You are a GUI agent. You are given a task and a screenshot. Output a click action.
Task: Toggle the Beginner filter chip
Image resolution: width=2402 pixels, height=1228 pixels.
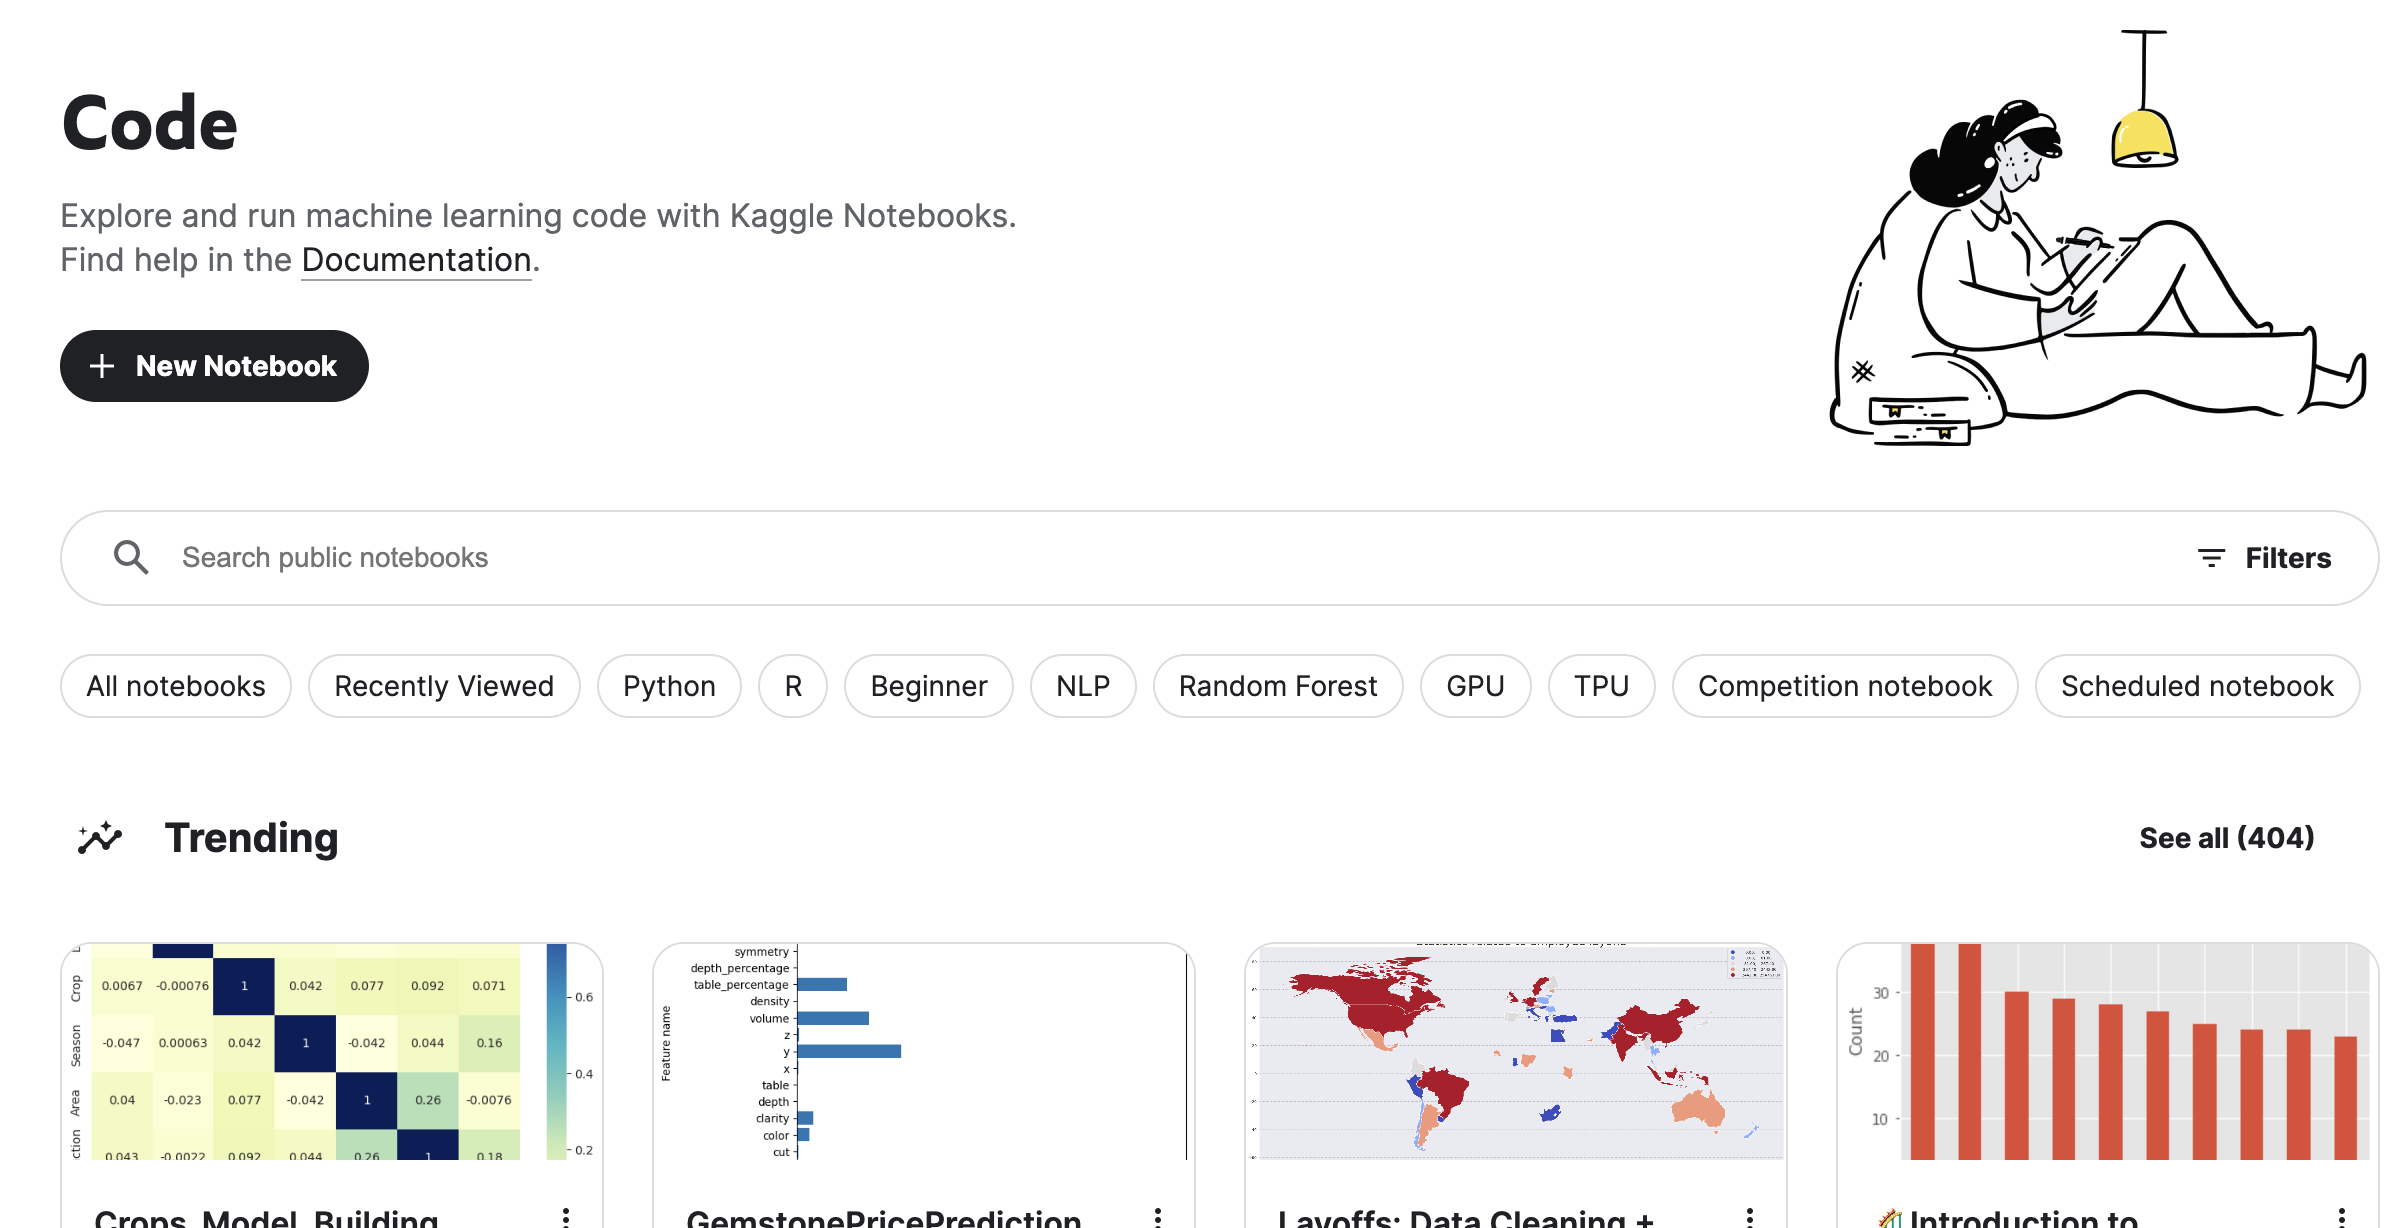[x=928, y=686]
